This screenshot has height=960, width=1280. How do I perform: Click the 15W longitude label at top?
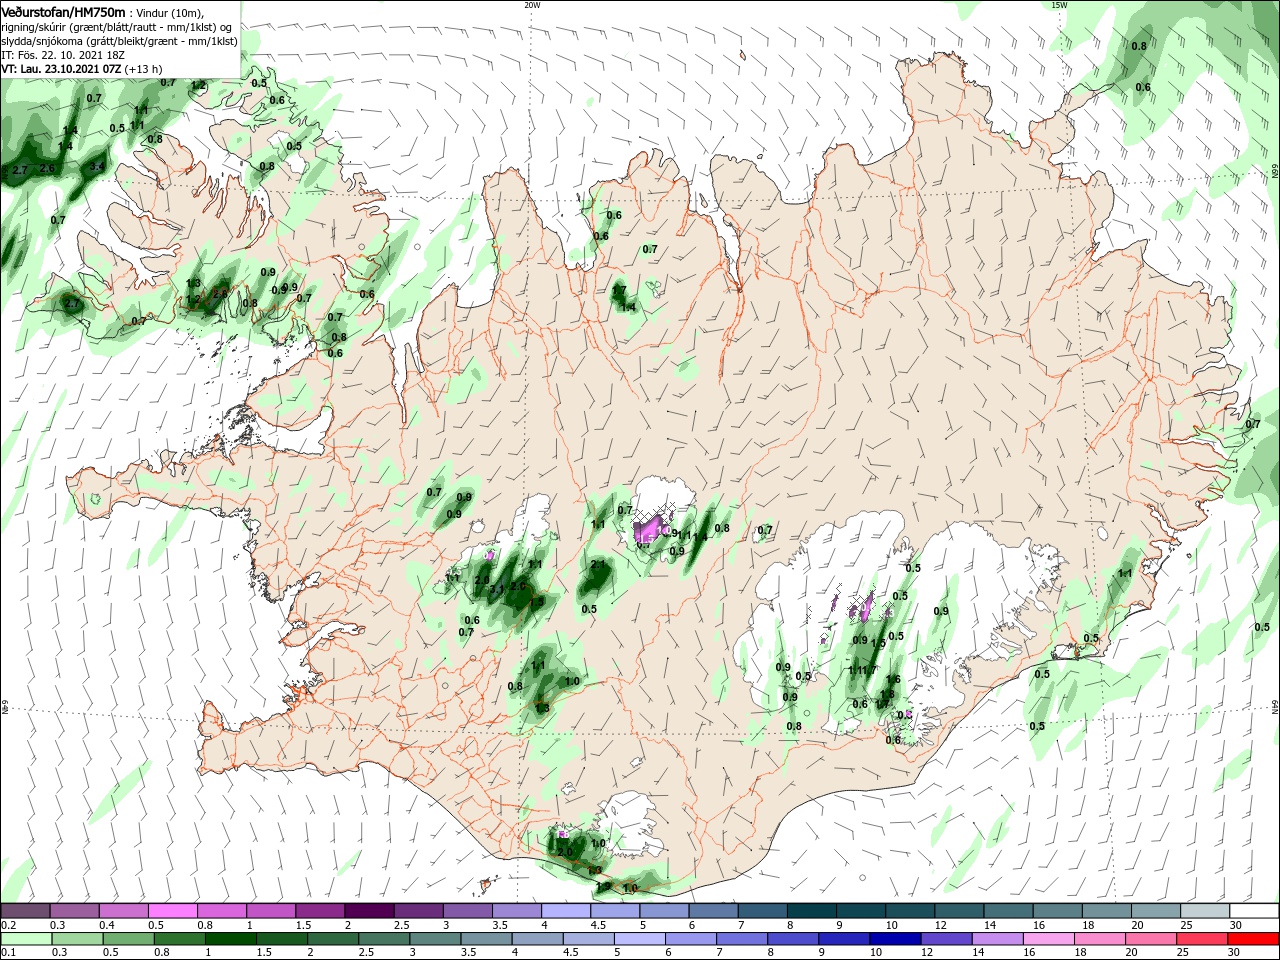tap(1059, 5)
